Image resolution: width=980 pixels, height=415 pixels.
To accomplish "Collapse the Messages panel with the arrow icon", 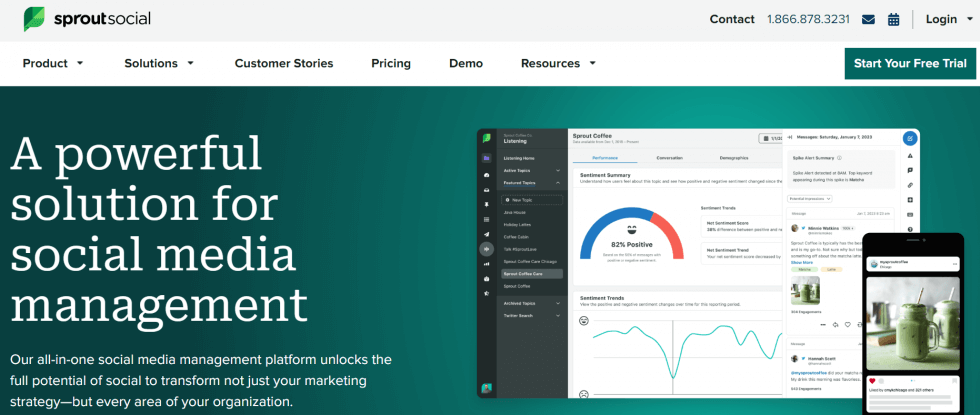I will click(x=790, y=137).
